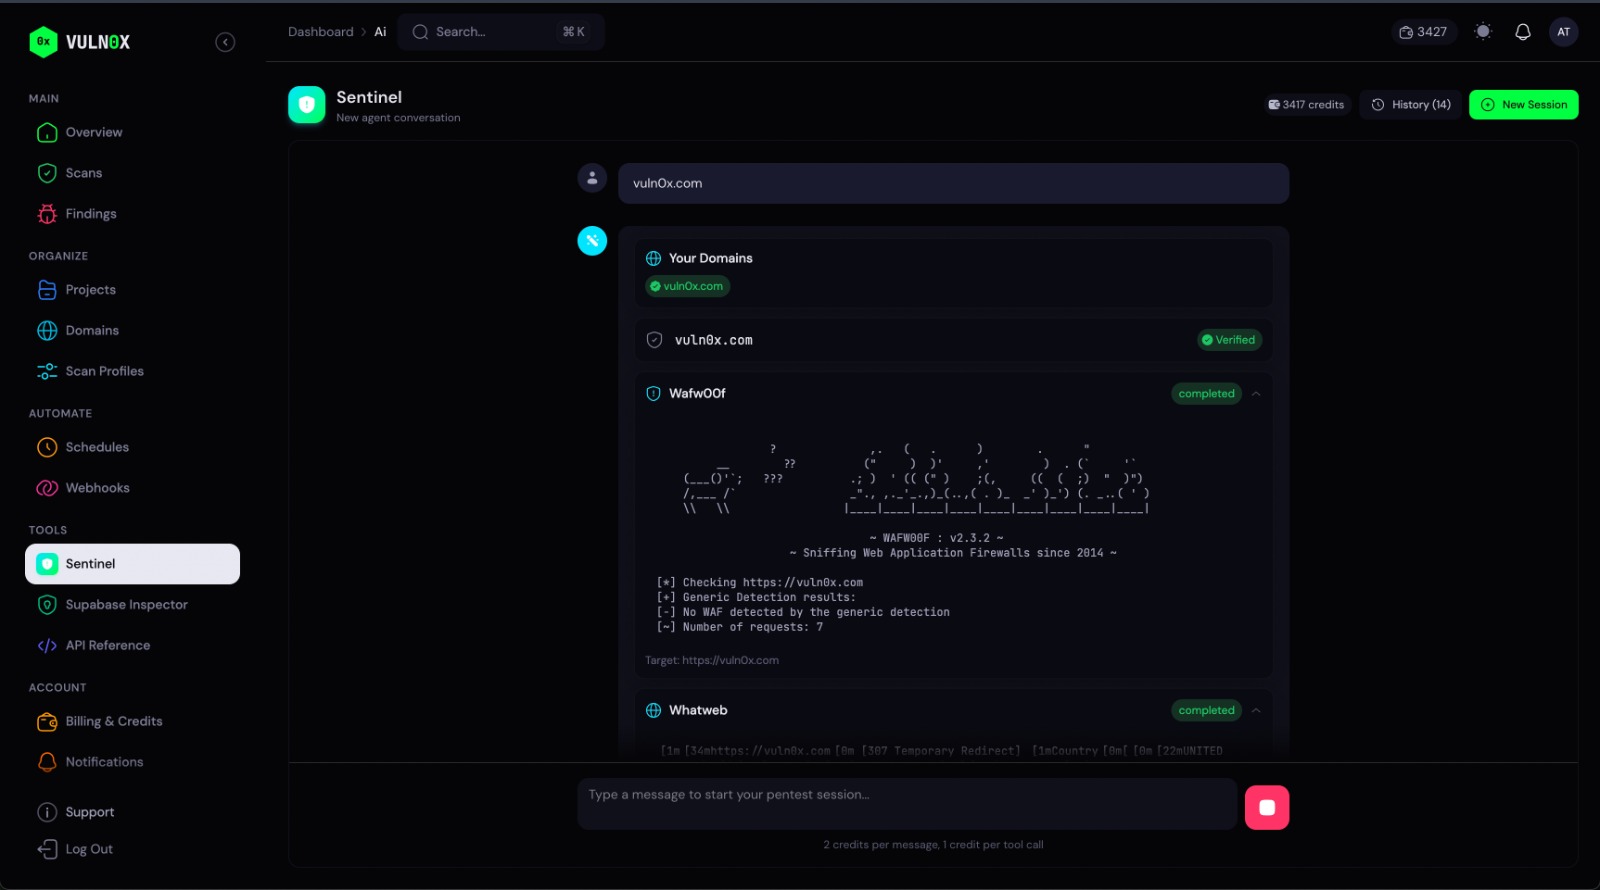Collapse the Whatweb result panel

click(x=1256, y=711)
